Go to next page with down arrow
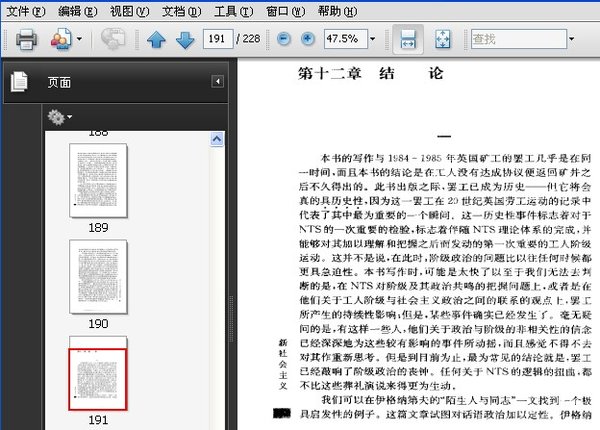600x430 pixels. pyautogui.click(x=185, y=40)
